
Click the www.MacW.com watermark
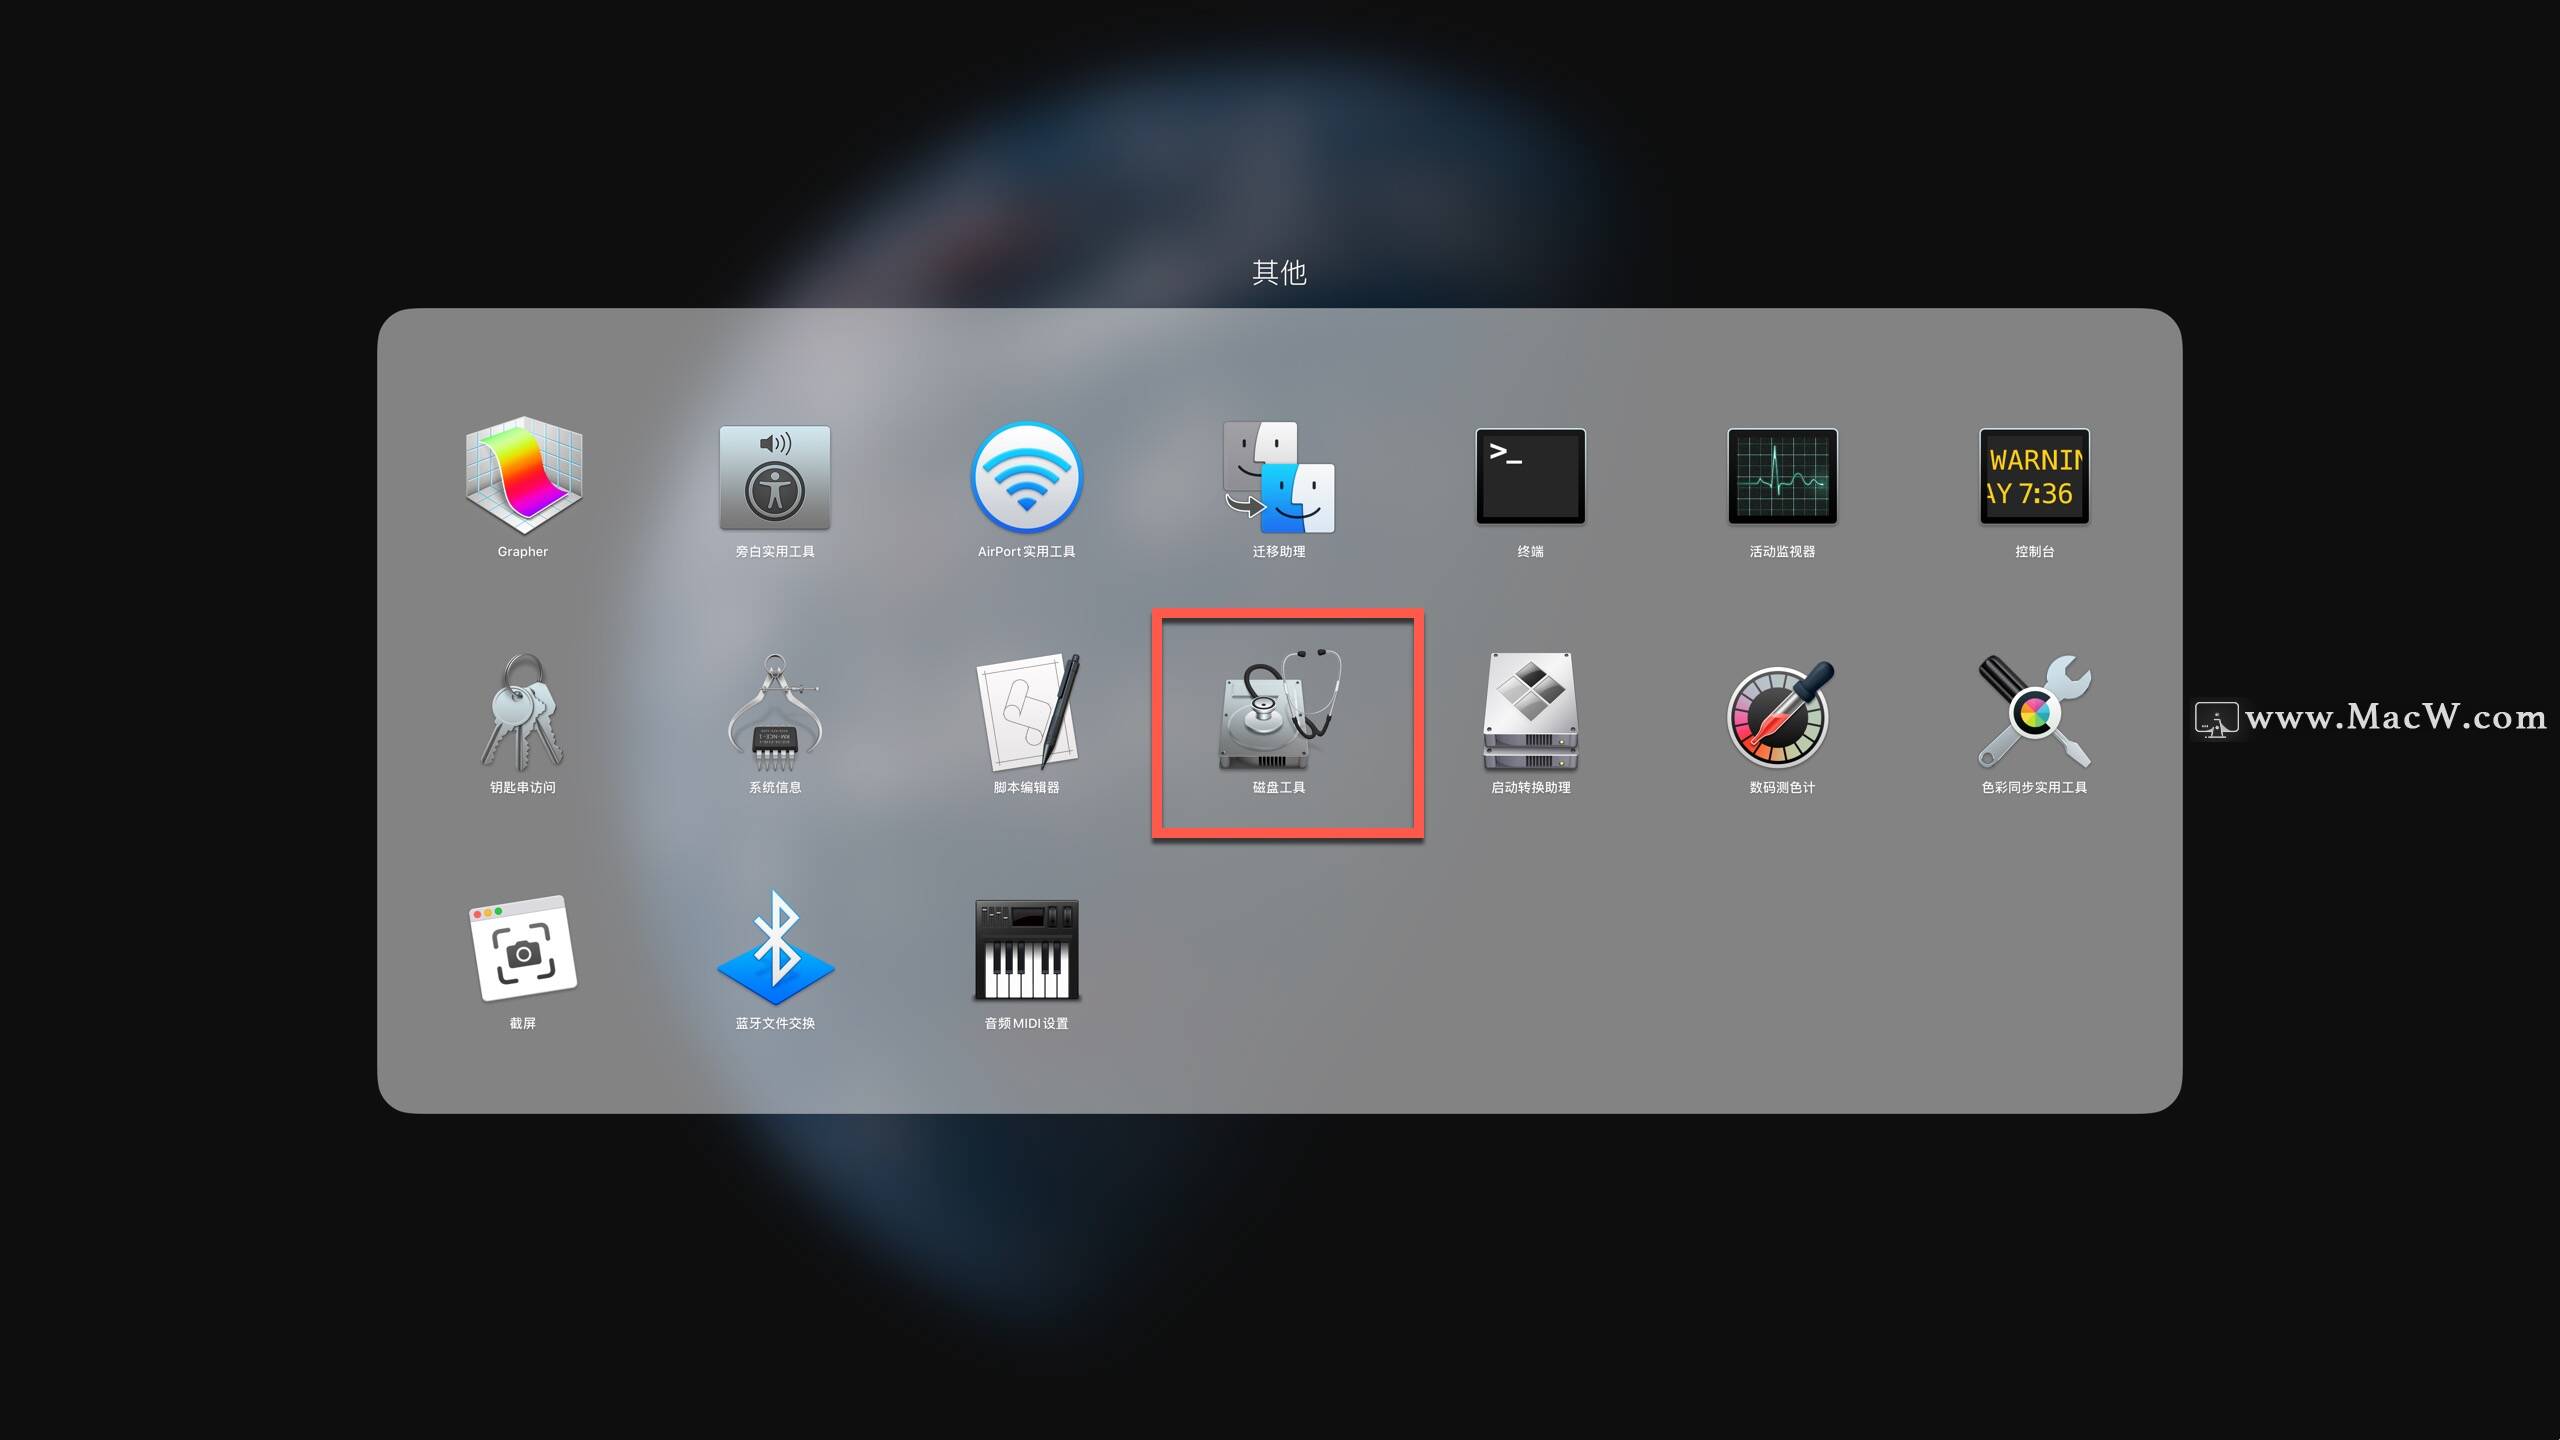click(2394, 717)
